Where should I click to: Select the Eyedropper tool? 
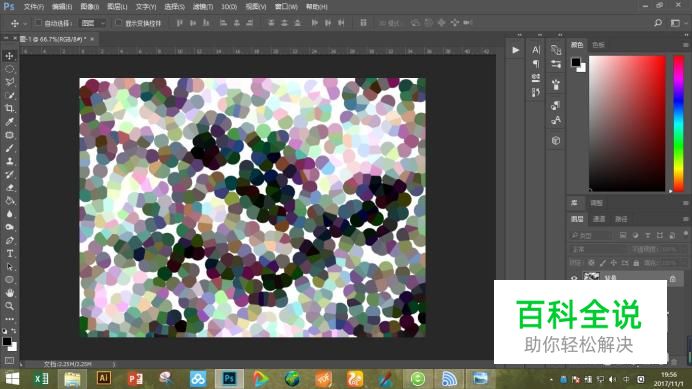coord(9,122)
